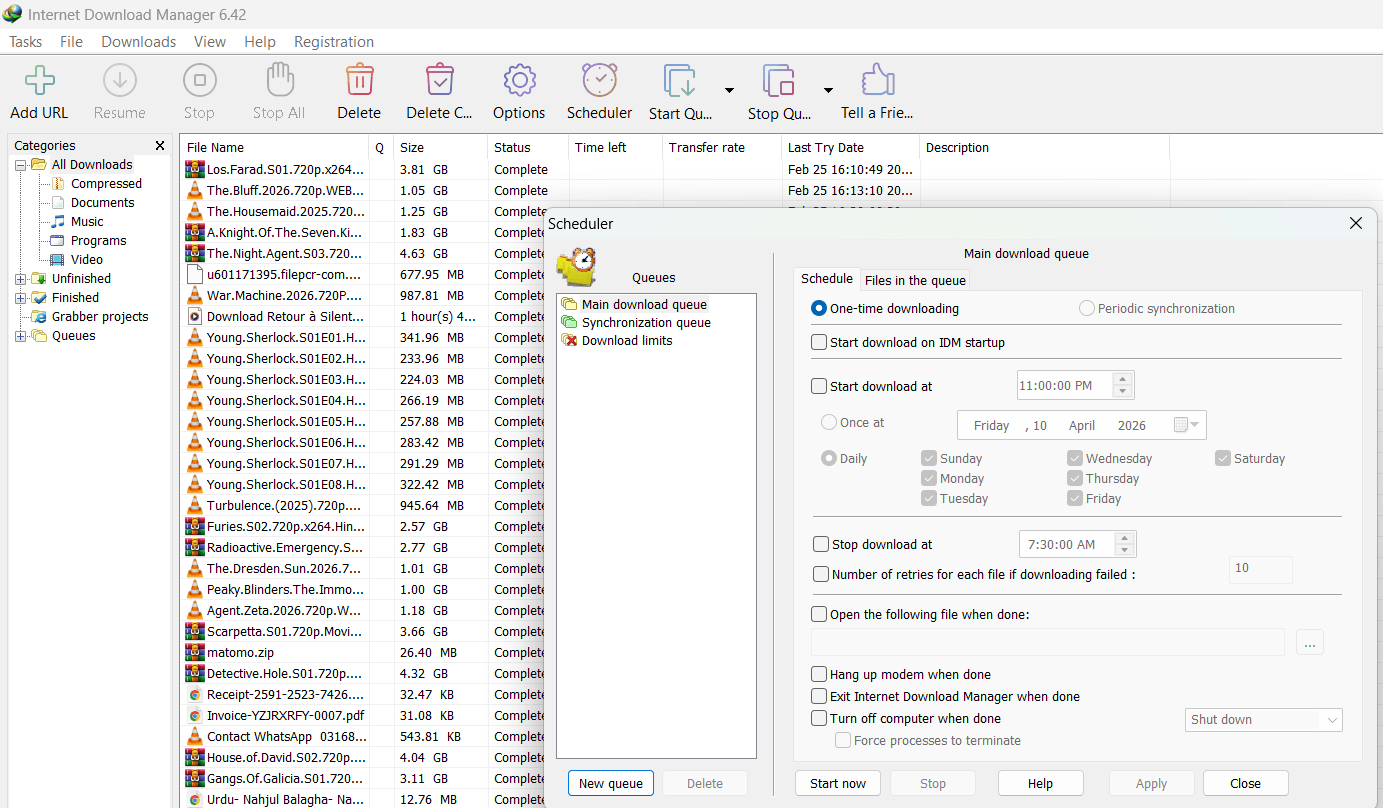Open the calendar picker icon for date

coord(1187,425)
